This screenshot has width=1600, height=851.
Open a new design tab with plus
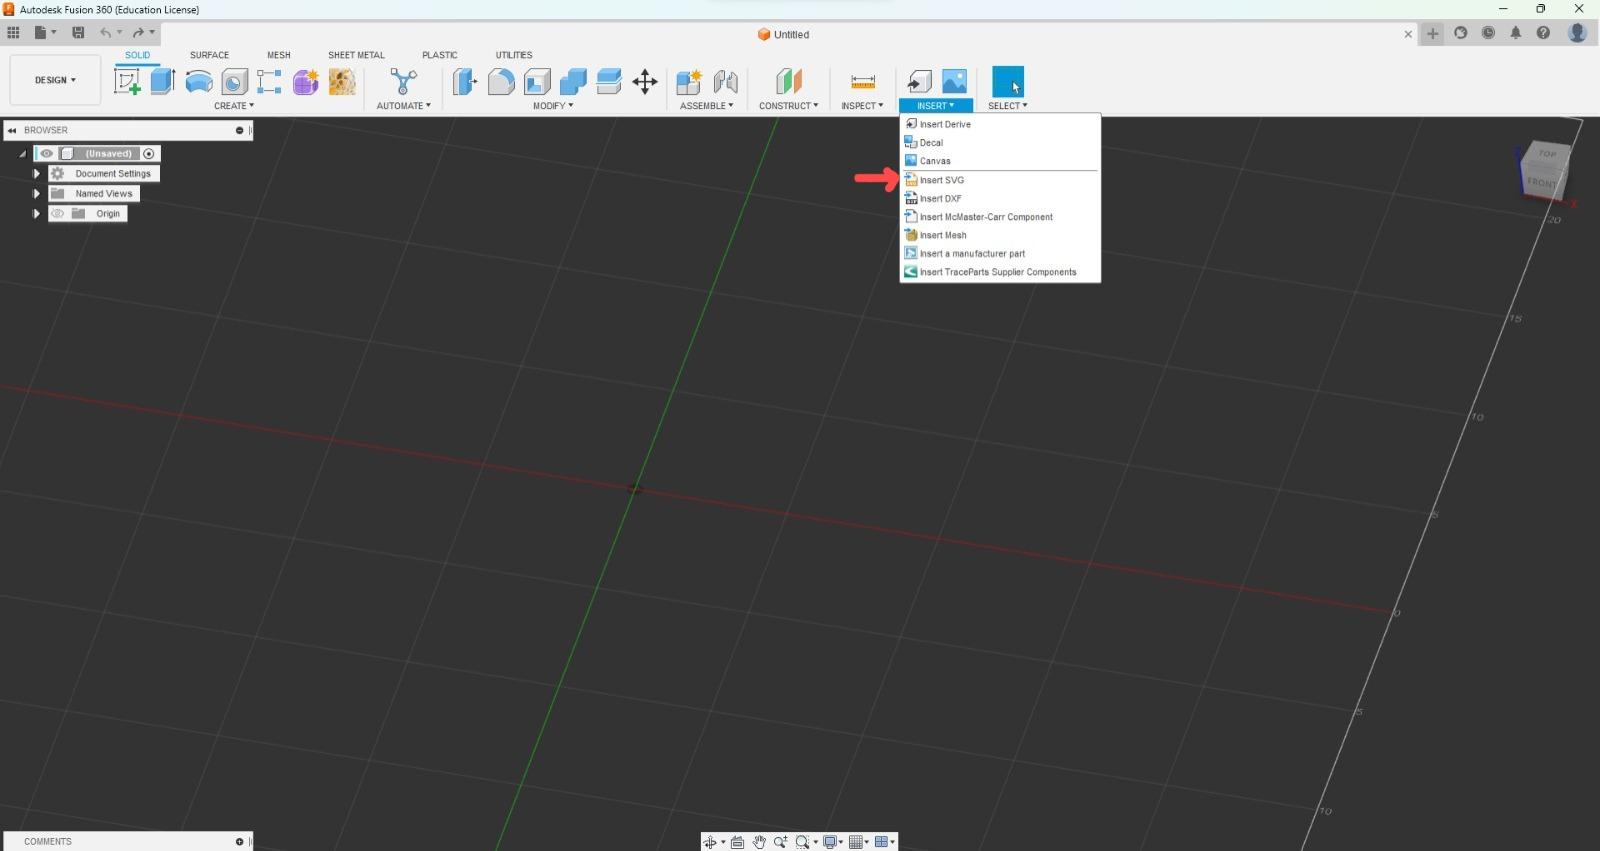(1433, 33)
